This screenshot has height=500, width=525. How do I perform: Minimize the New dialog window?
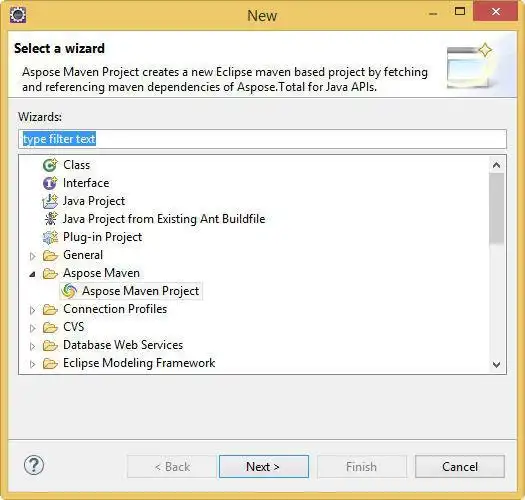coord(433,13)
